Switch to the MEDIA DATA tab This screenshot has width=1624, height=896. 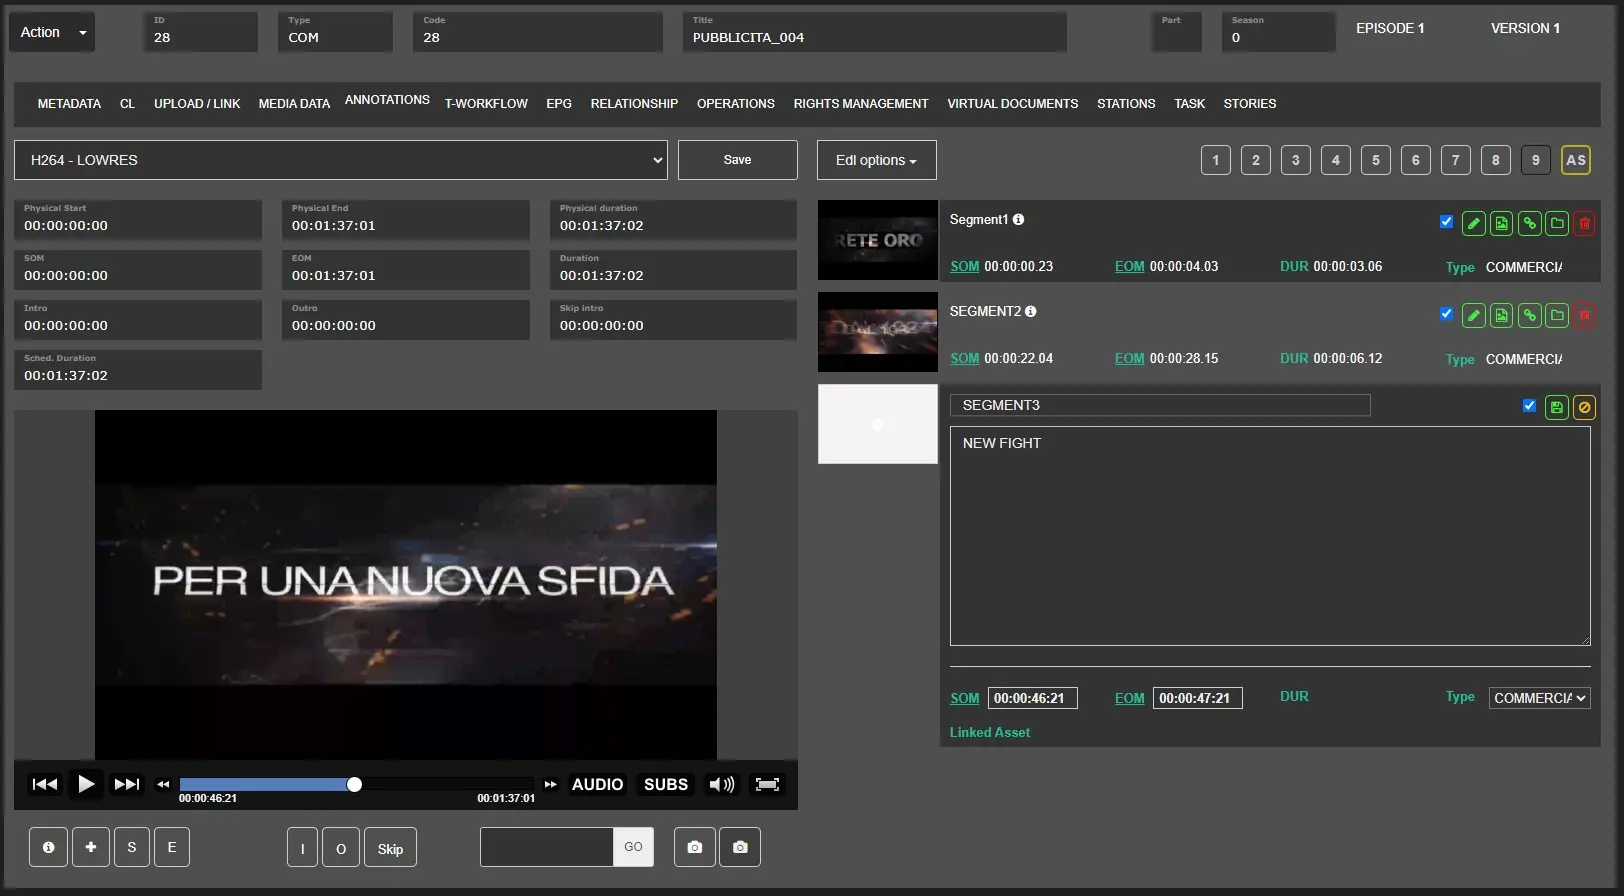[x=294, y=104]
